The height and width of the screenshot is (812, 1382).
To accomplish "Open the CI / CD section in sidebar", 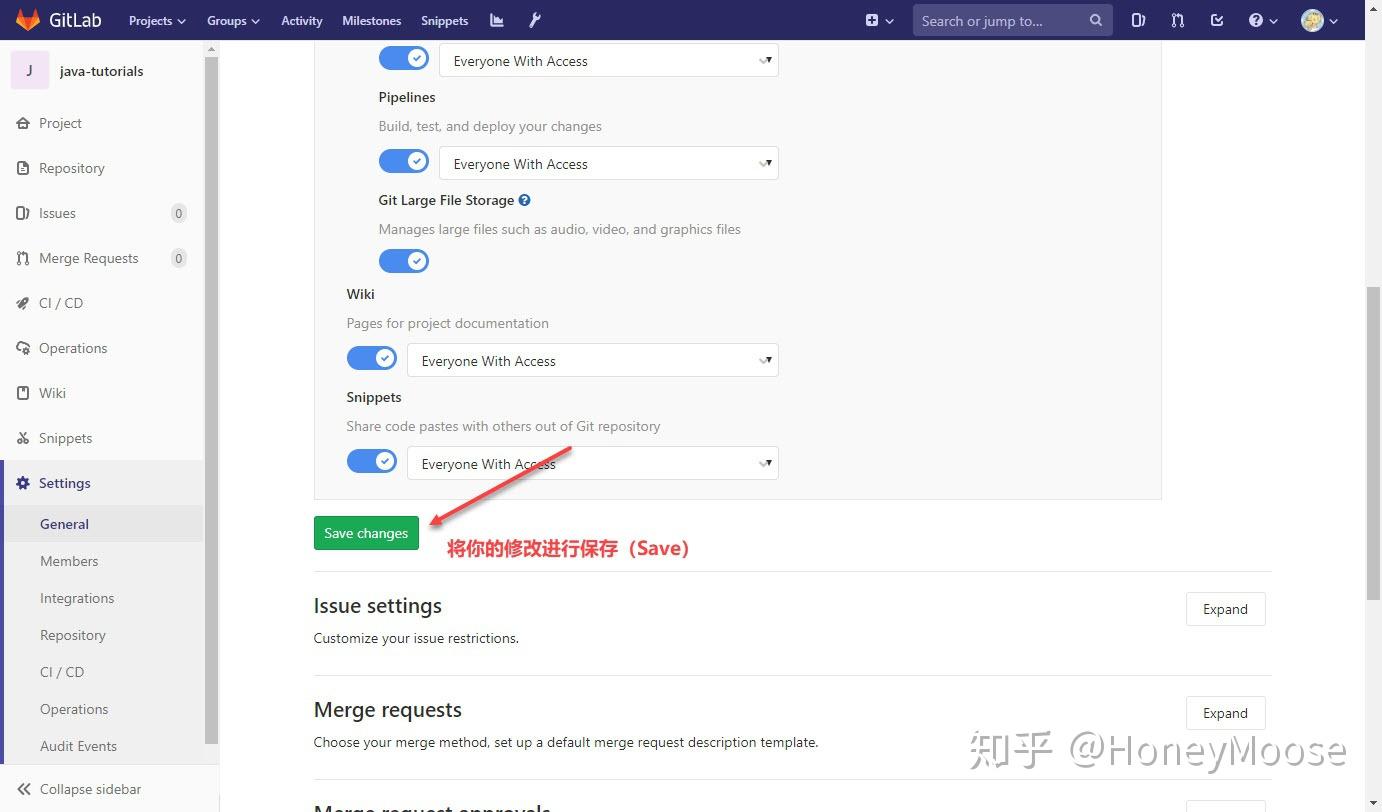I will 60,303.
